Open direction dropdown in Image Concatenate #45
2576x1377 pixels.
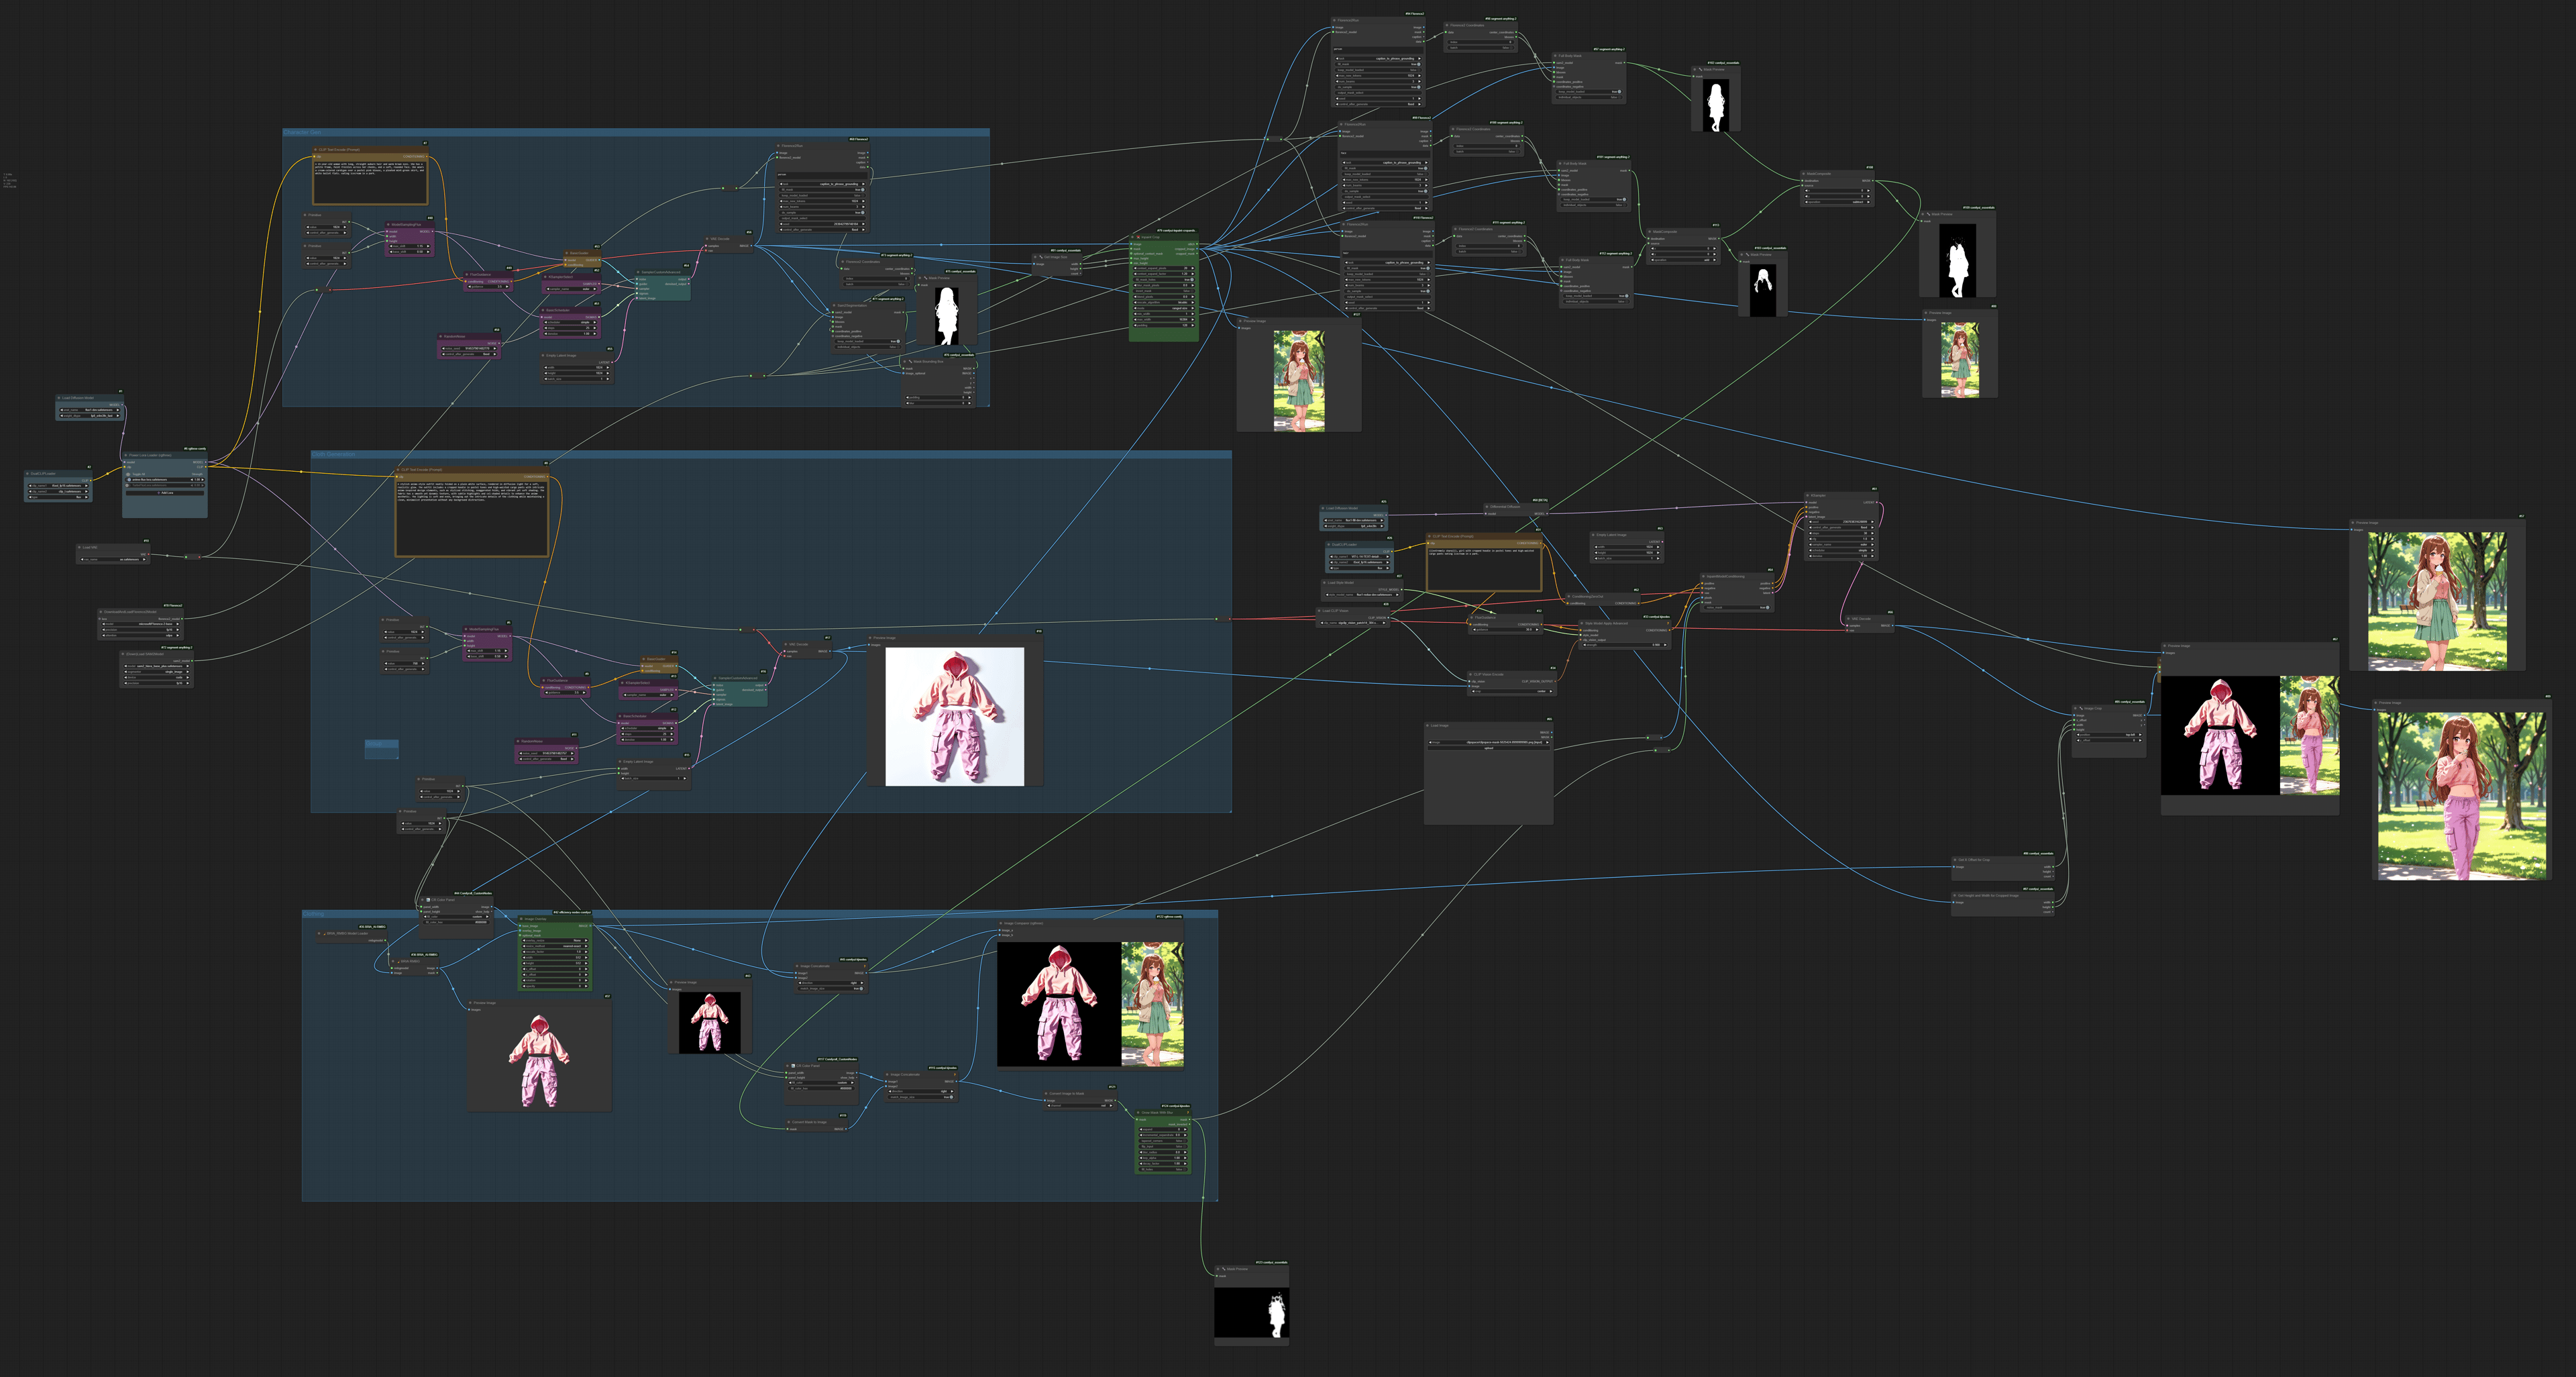point(831,983)
